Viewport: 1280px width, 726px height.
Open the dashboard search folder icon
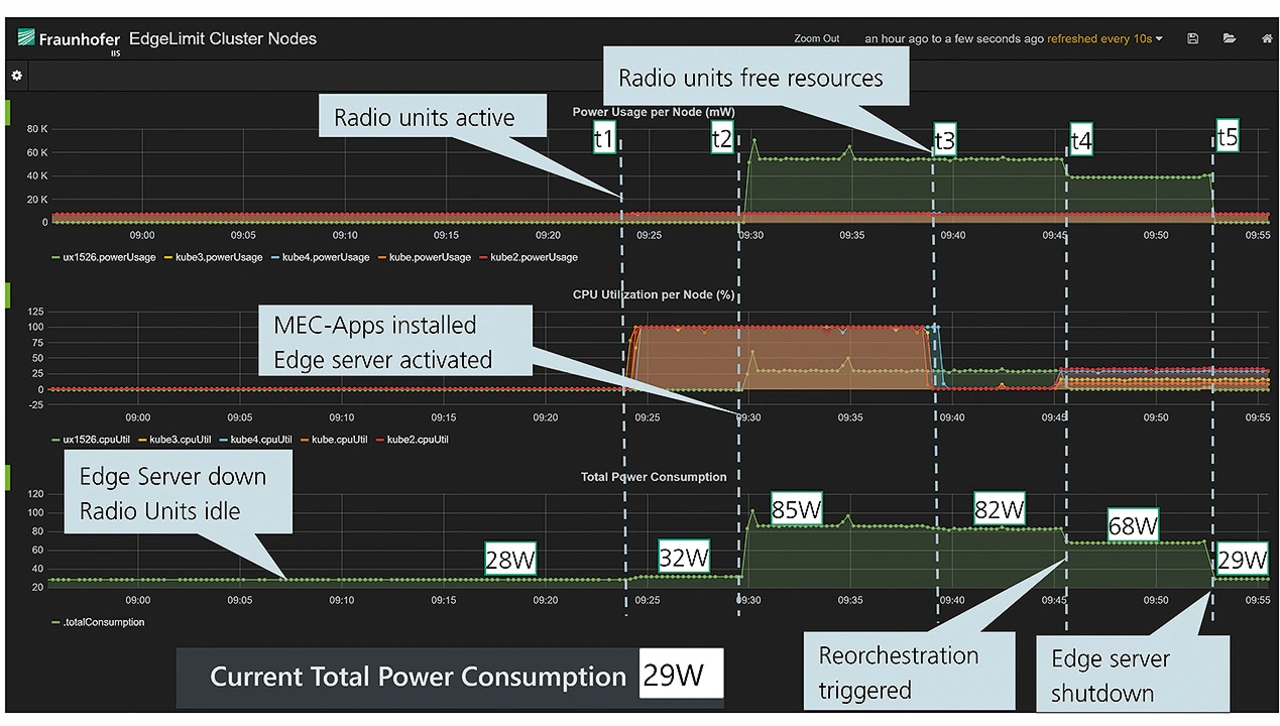coord(1229,39)
